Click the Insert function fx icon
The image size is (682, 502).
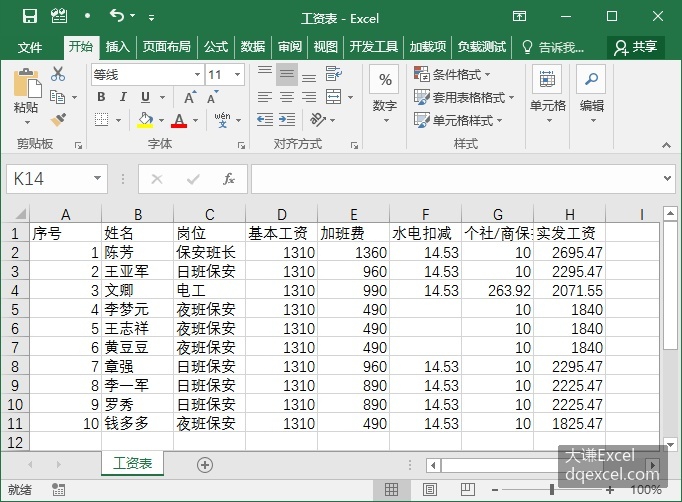229,179
